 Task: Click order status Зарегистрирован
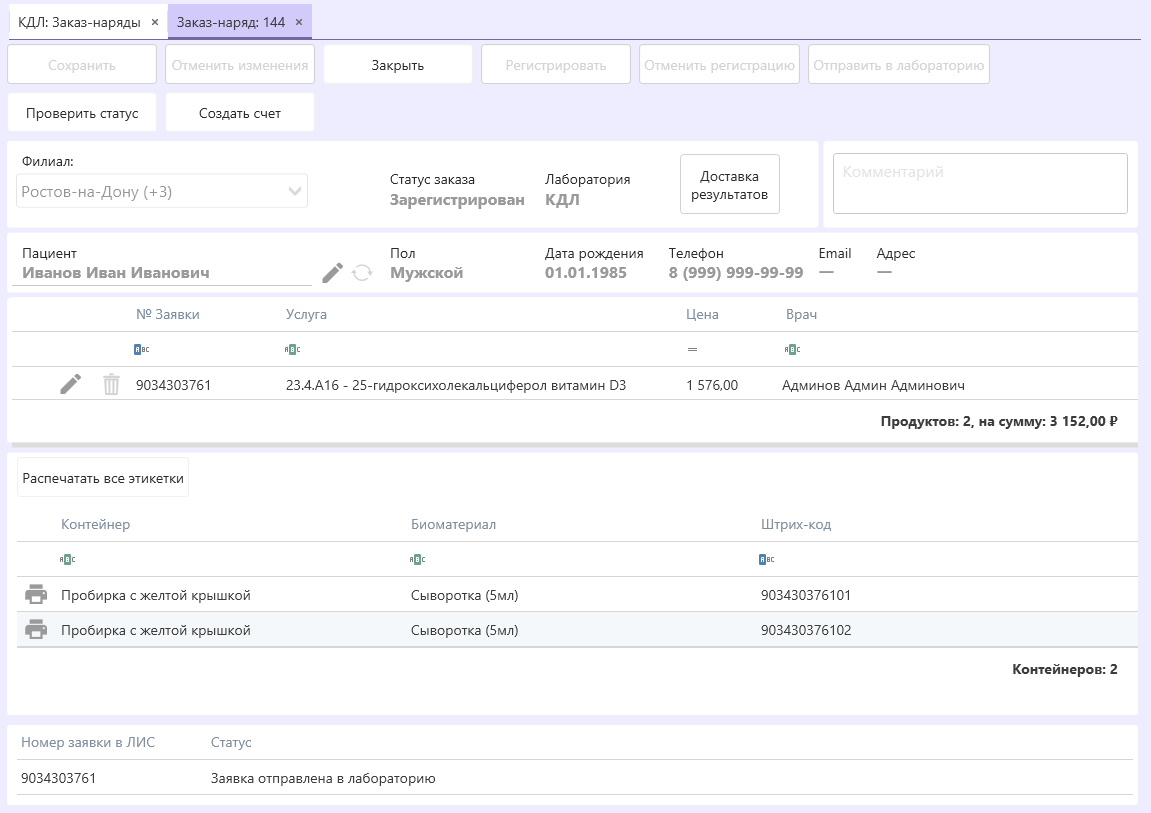pyautogui.click(x=457, y=200)
